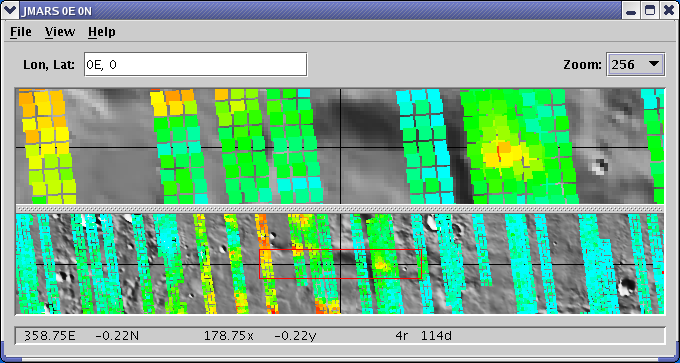Click the Zoom dropdown arrow
Image resolution: width=680 pixels, height=363 pixels.
click(x=654, y=64)
